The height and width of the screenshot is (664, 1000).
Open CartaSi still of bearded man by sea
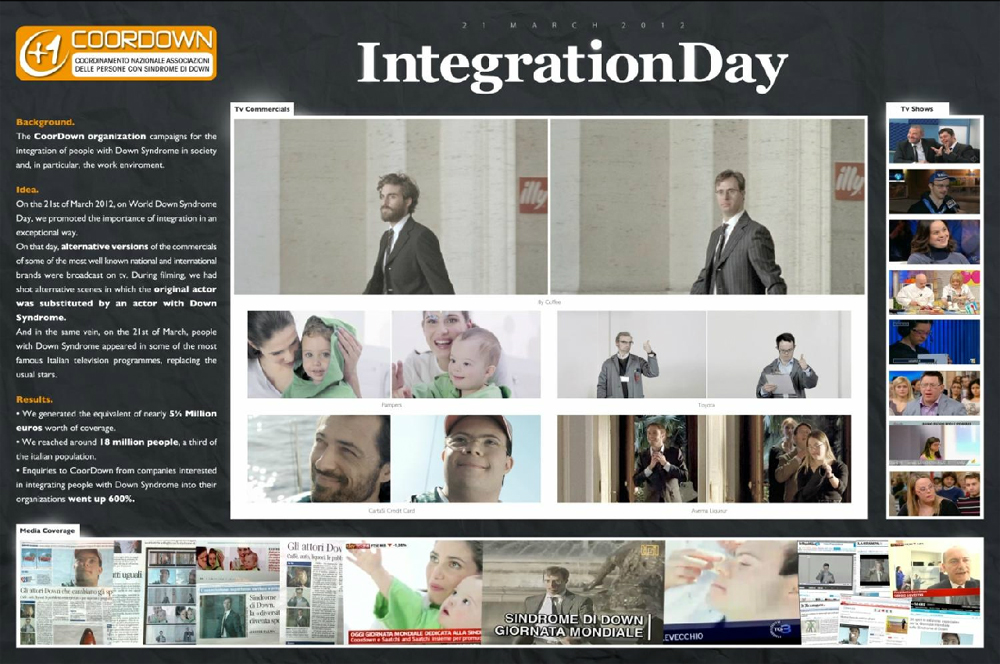(x=319, y=459)
